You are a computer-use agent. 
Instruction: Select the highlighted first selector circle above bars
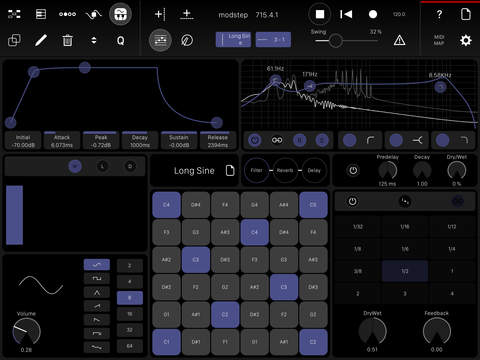(x=75, y=166)
